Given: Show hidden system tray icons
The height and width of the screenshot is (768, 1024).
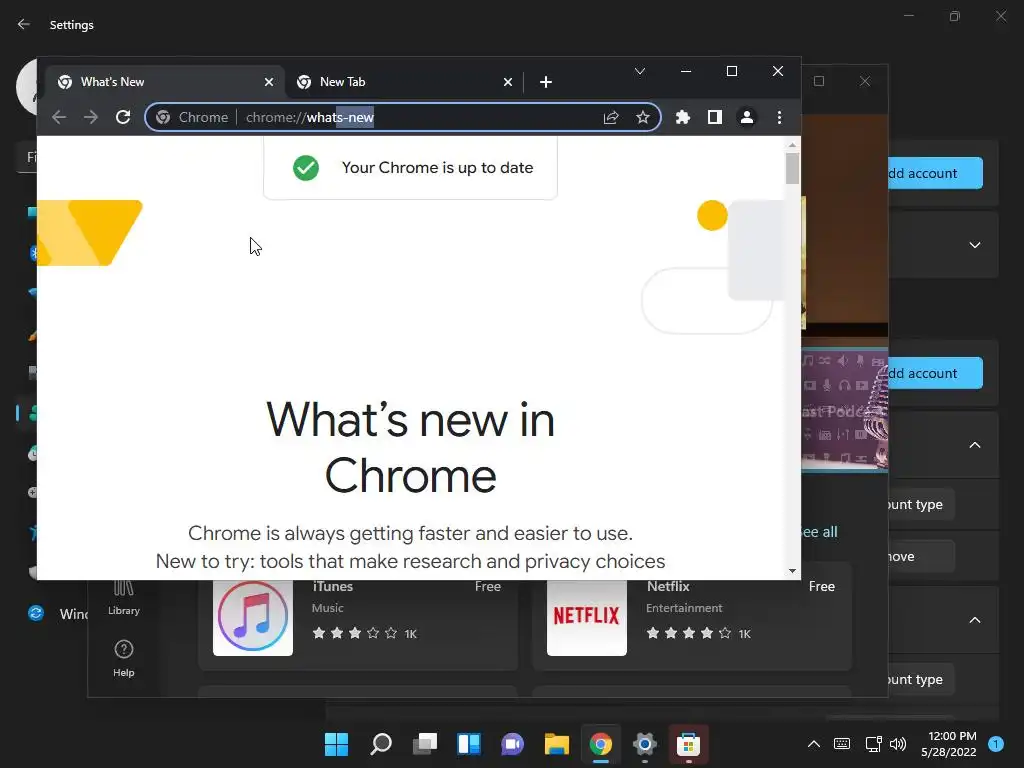Looking at the screenshot, I should pyautogui.click(x=814, y=744).
